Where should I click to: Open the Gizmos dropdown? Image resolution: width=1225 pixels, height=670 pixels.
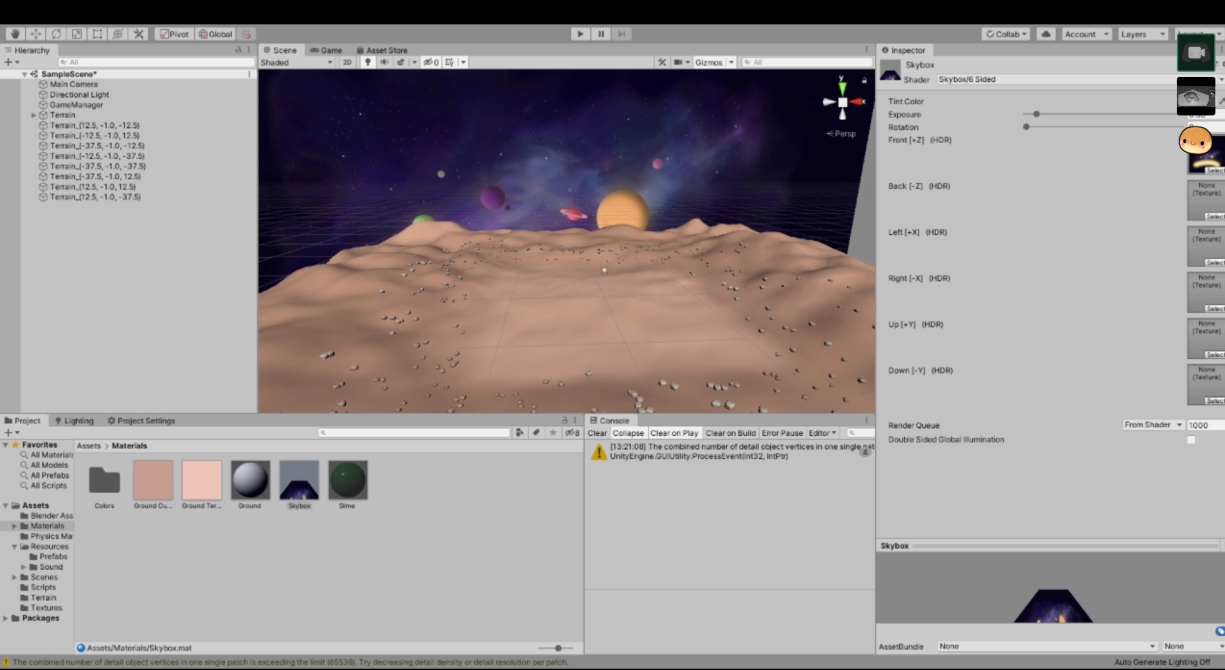click(714, 62)
